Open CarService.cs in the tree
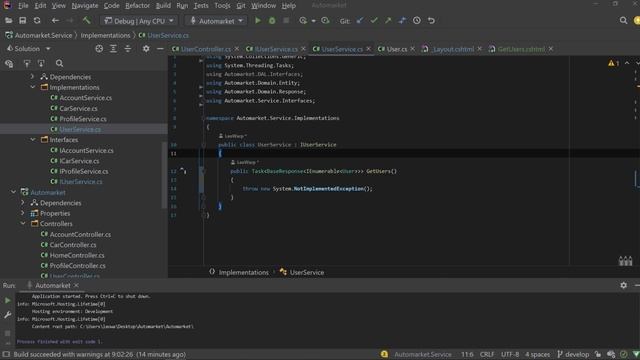Viewport: 640px width, 360px height. pyautogui.click(x=78, y=108)
